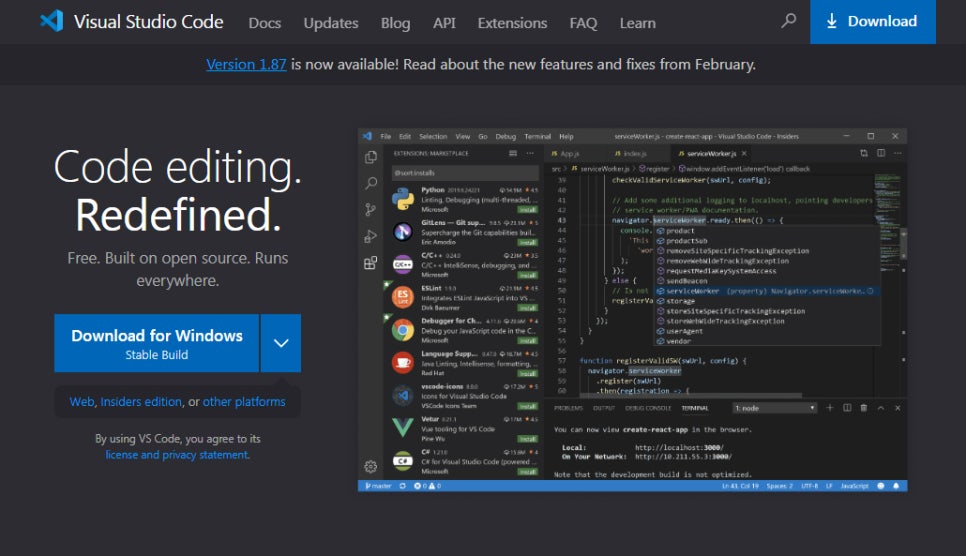966x556 pixels.
Task: Follow the Version 1.87 link
Action: point(246,64)
